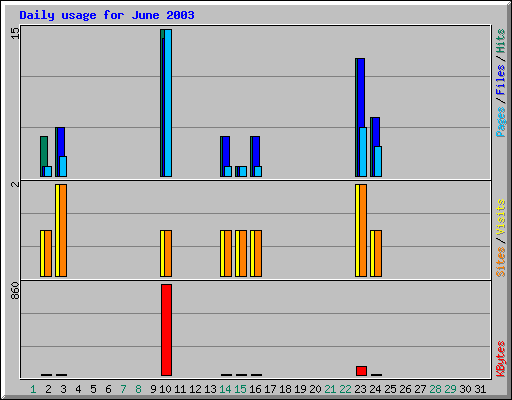
Task: Click day "23" on the x-axis
Action: tap(360, 389)
